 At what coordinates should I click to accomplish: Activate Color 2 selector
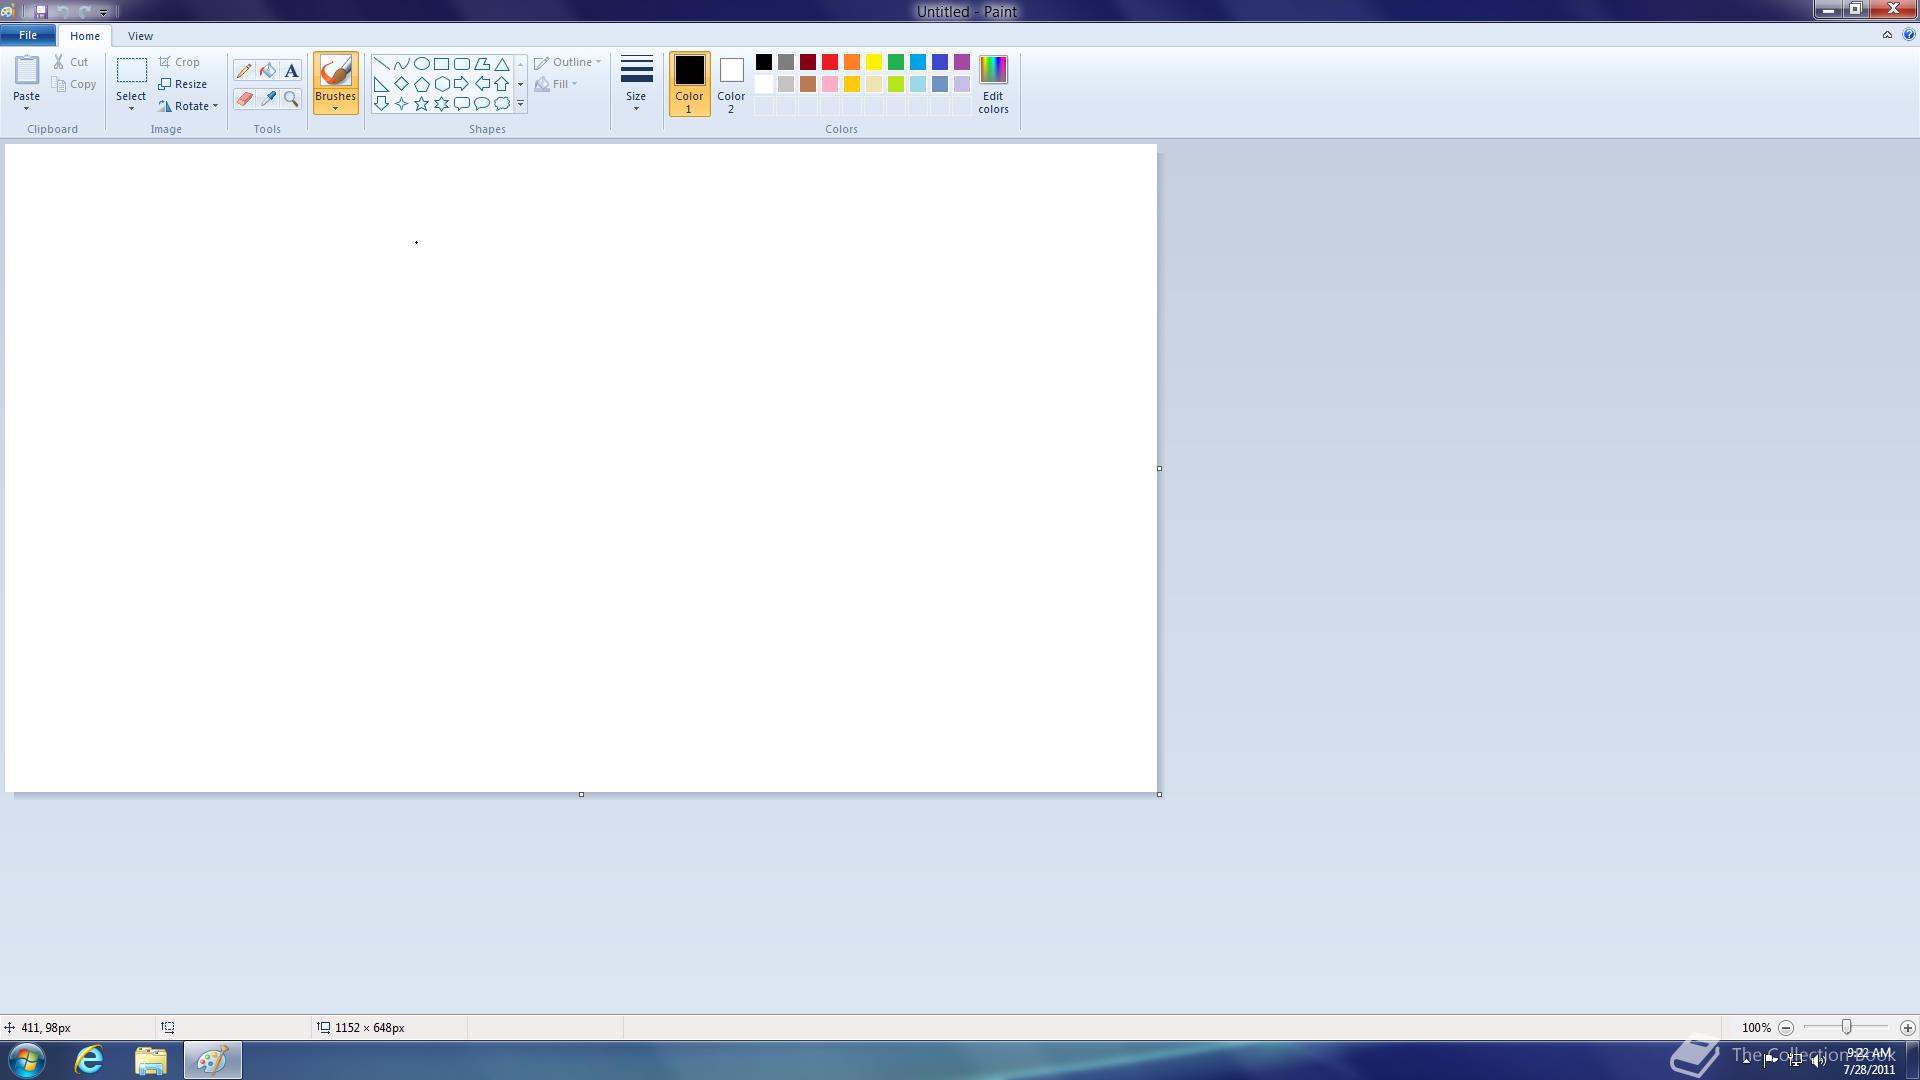[x=731, y=84]
